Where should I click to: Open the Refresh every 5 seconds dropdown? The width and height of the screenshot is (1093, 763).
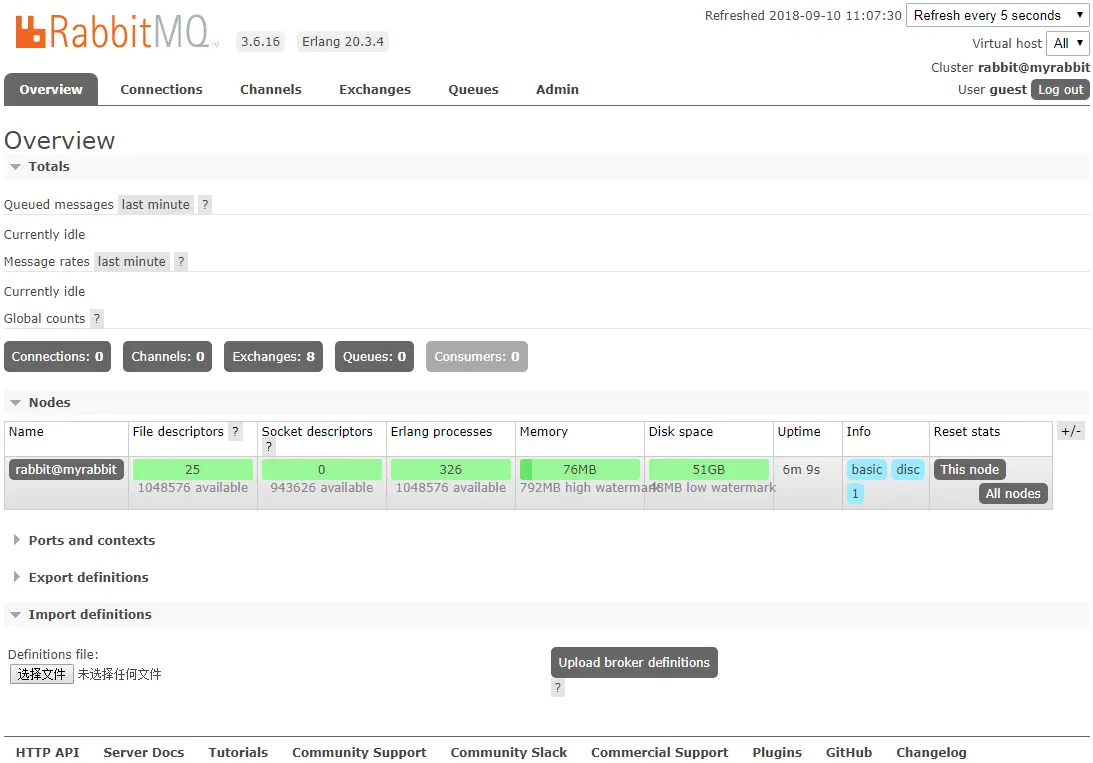[998, 15]
